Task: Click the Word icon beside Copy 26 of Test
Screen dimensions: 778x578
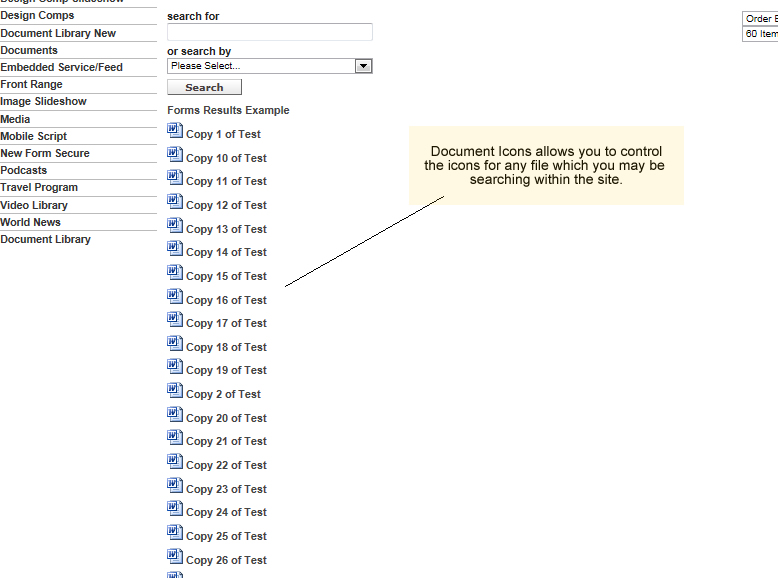Action: [175, 556]
